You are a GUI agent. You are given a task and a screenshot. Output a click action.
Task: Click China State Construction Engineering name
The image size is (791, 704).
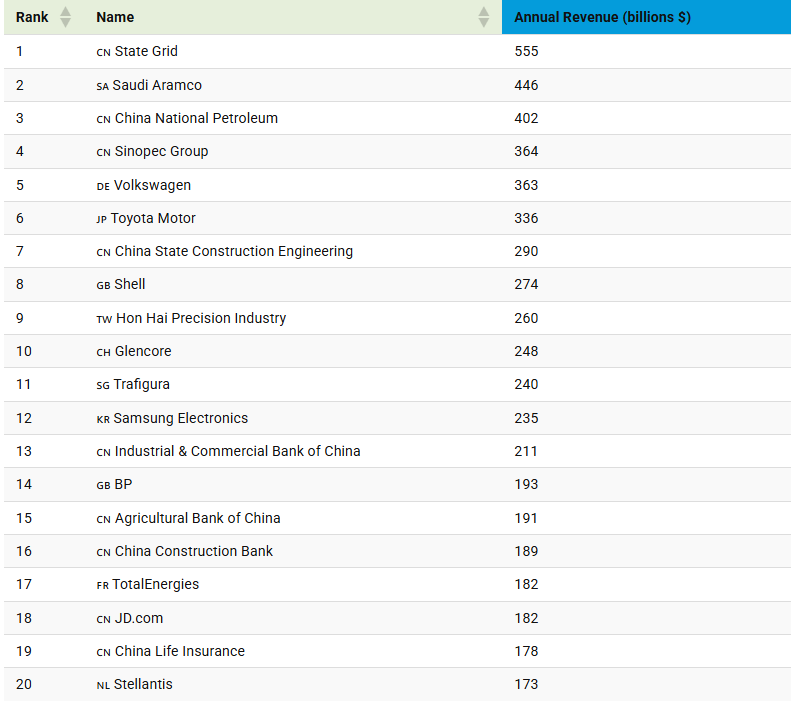pos(234,251)
